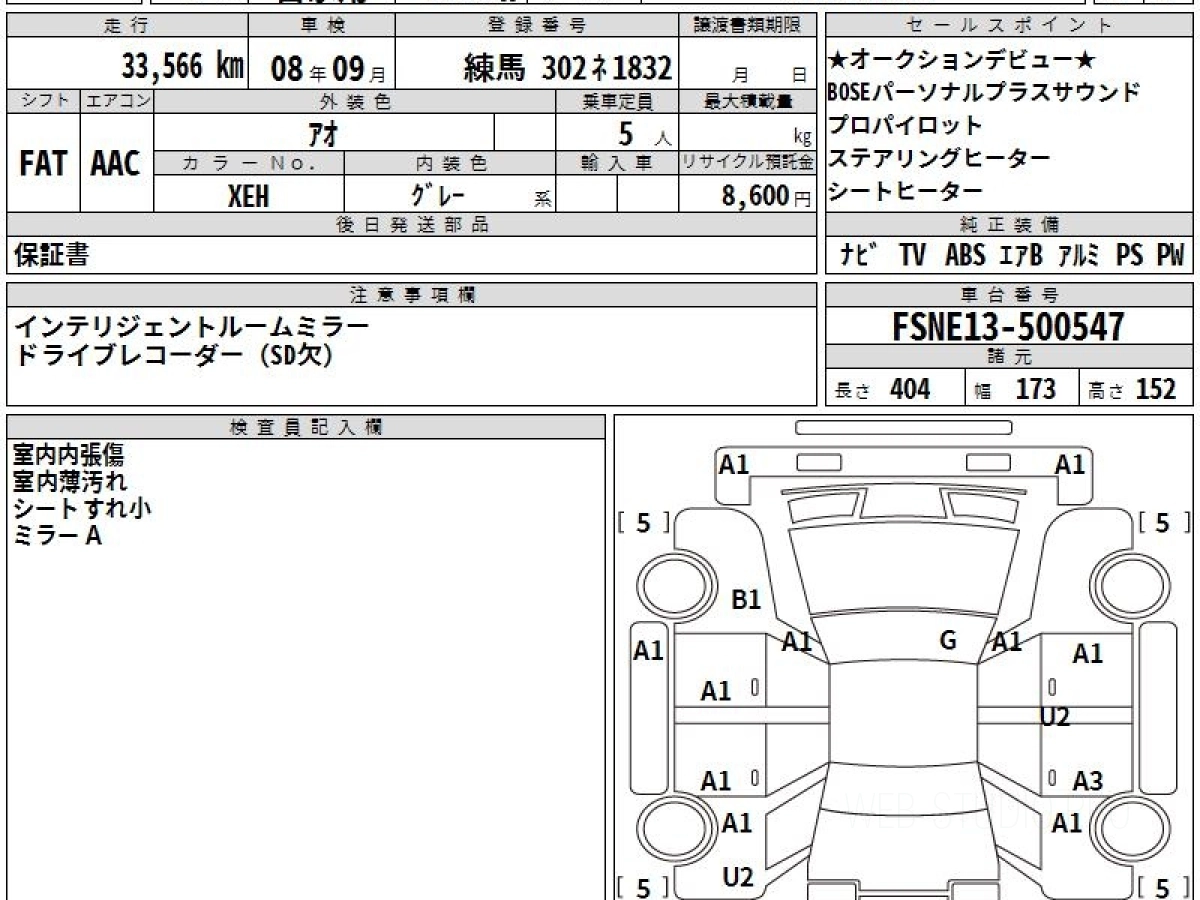
Task: Select the B1 mark on the hood
Action: point(746,600)
